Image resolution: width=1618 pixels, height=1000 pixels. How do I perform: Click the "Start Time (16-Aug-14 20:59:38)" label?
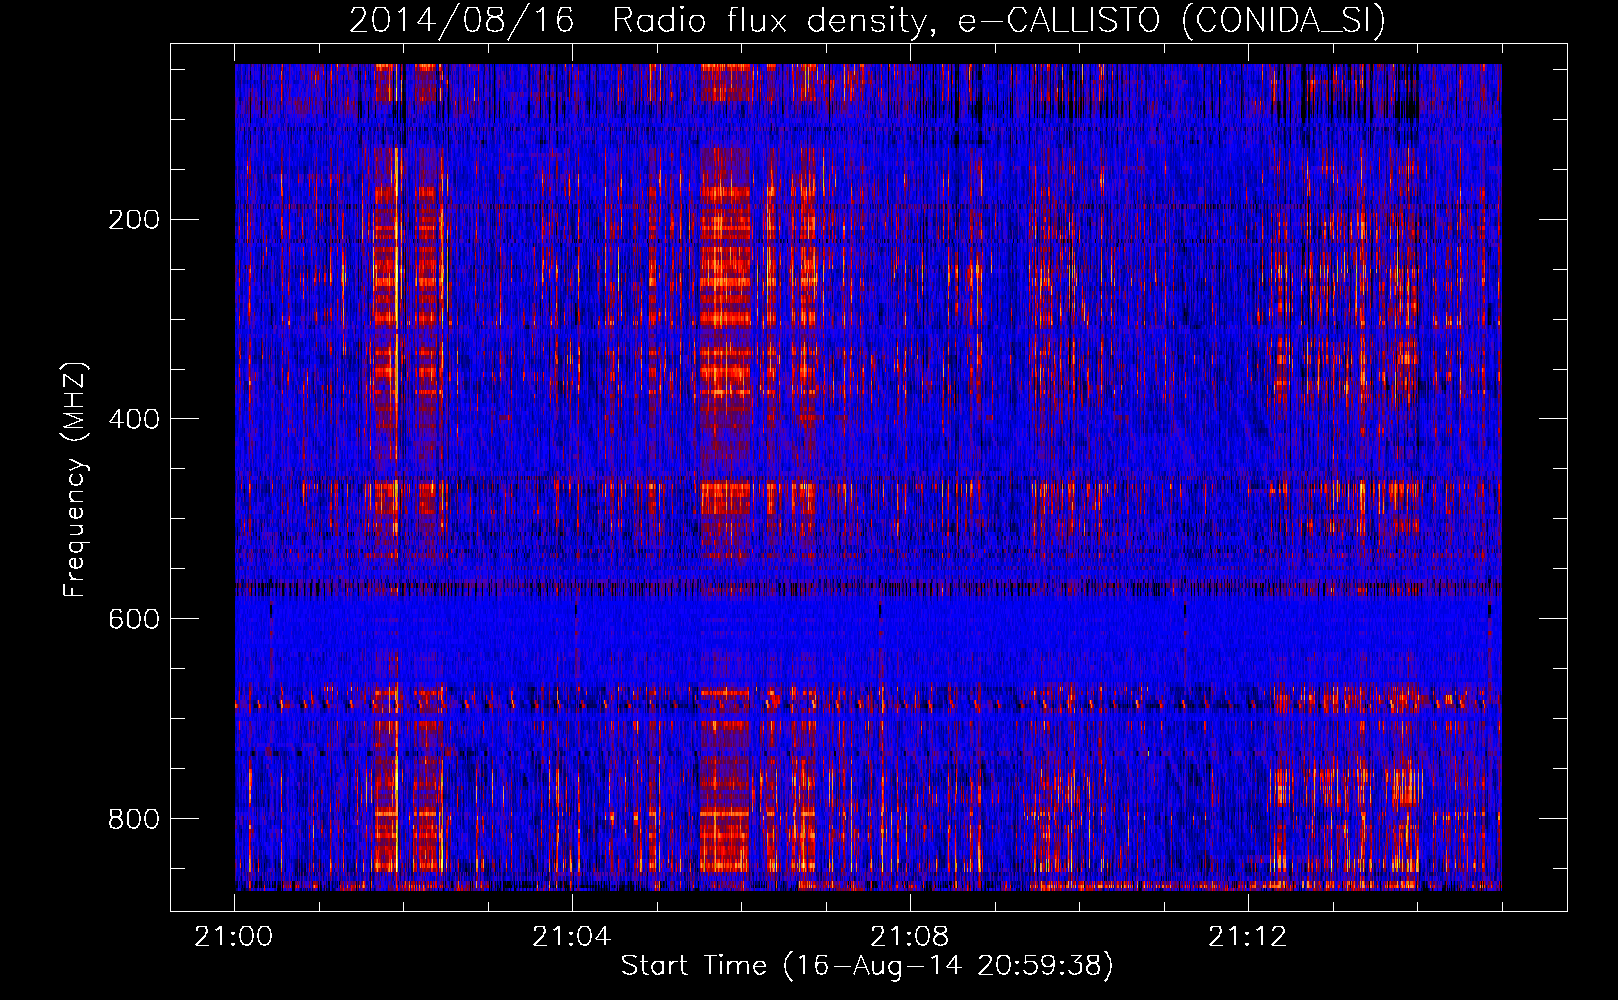point(867,966)
